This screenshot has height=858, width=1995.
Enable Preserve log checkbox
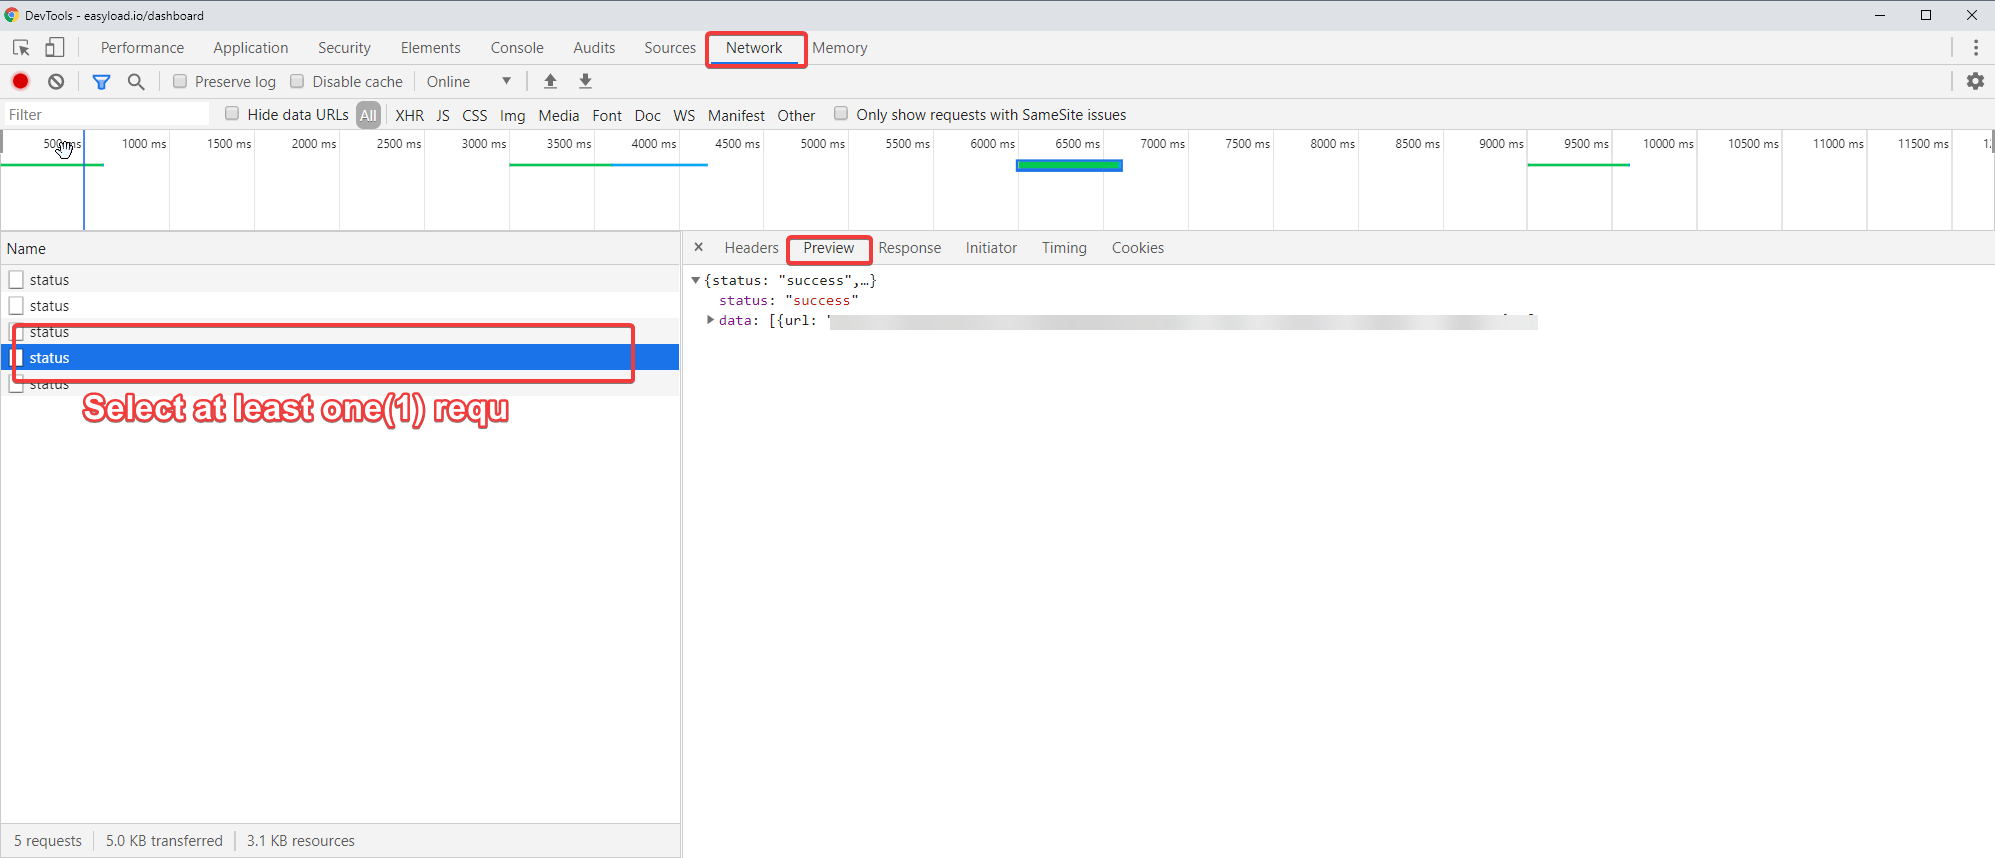[x=180, y=81]
